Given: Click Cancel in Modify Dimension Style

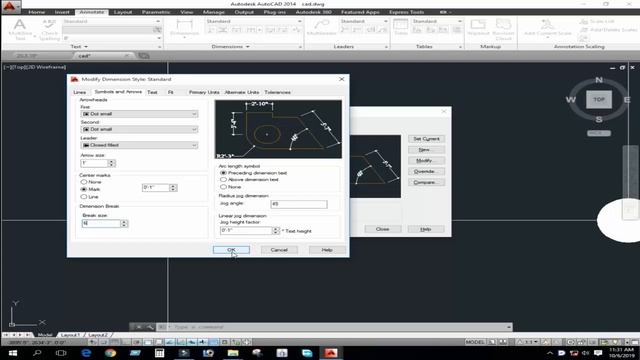Looking at the screenshot, I should [279, 250].
